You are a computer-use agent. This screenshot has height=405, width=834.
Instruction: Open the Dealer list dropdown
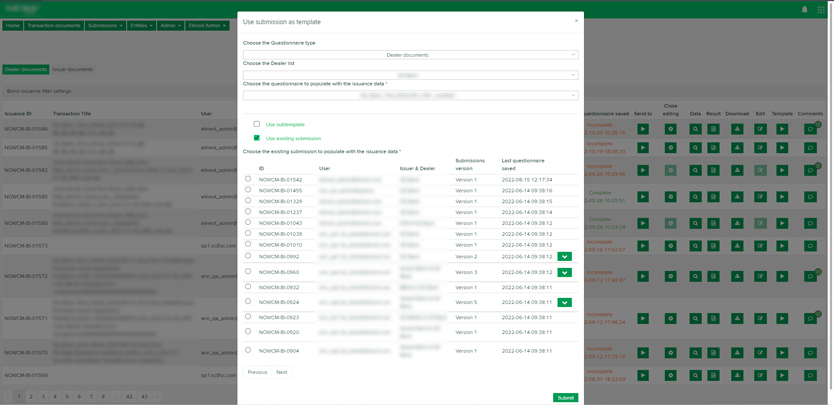coord(410,75)
